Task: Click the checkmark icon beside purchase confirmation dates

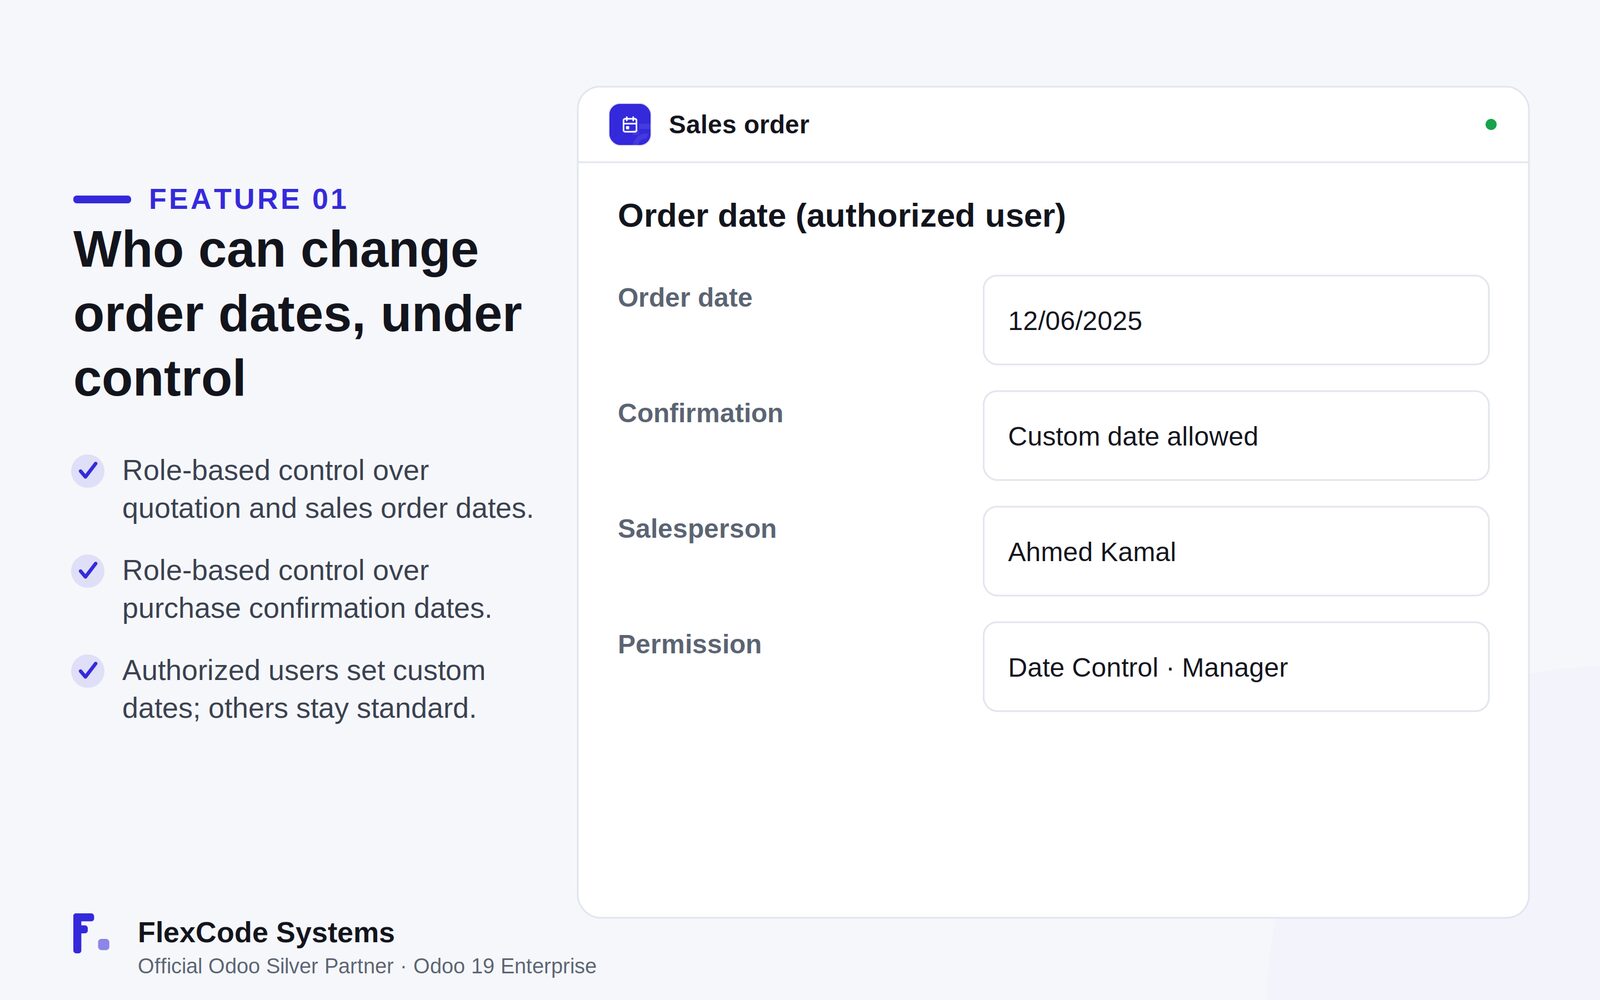Action: (88, 570)
